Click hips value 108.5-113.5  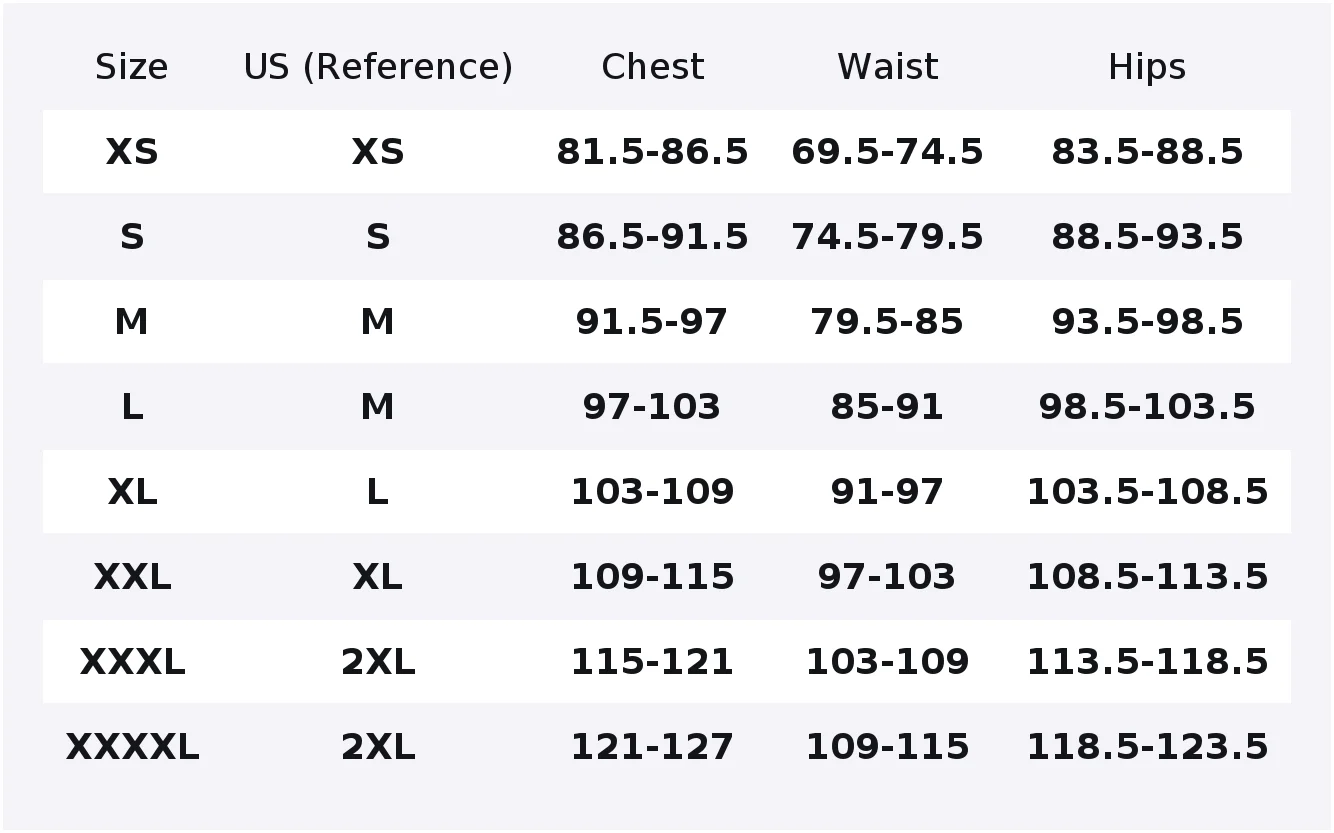(x=1147, y=577)
